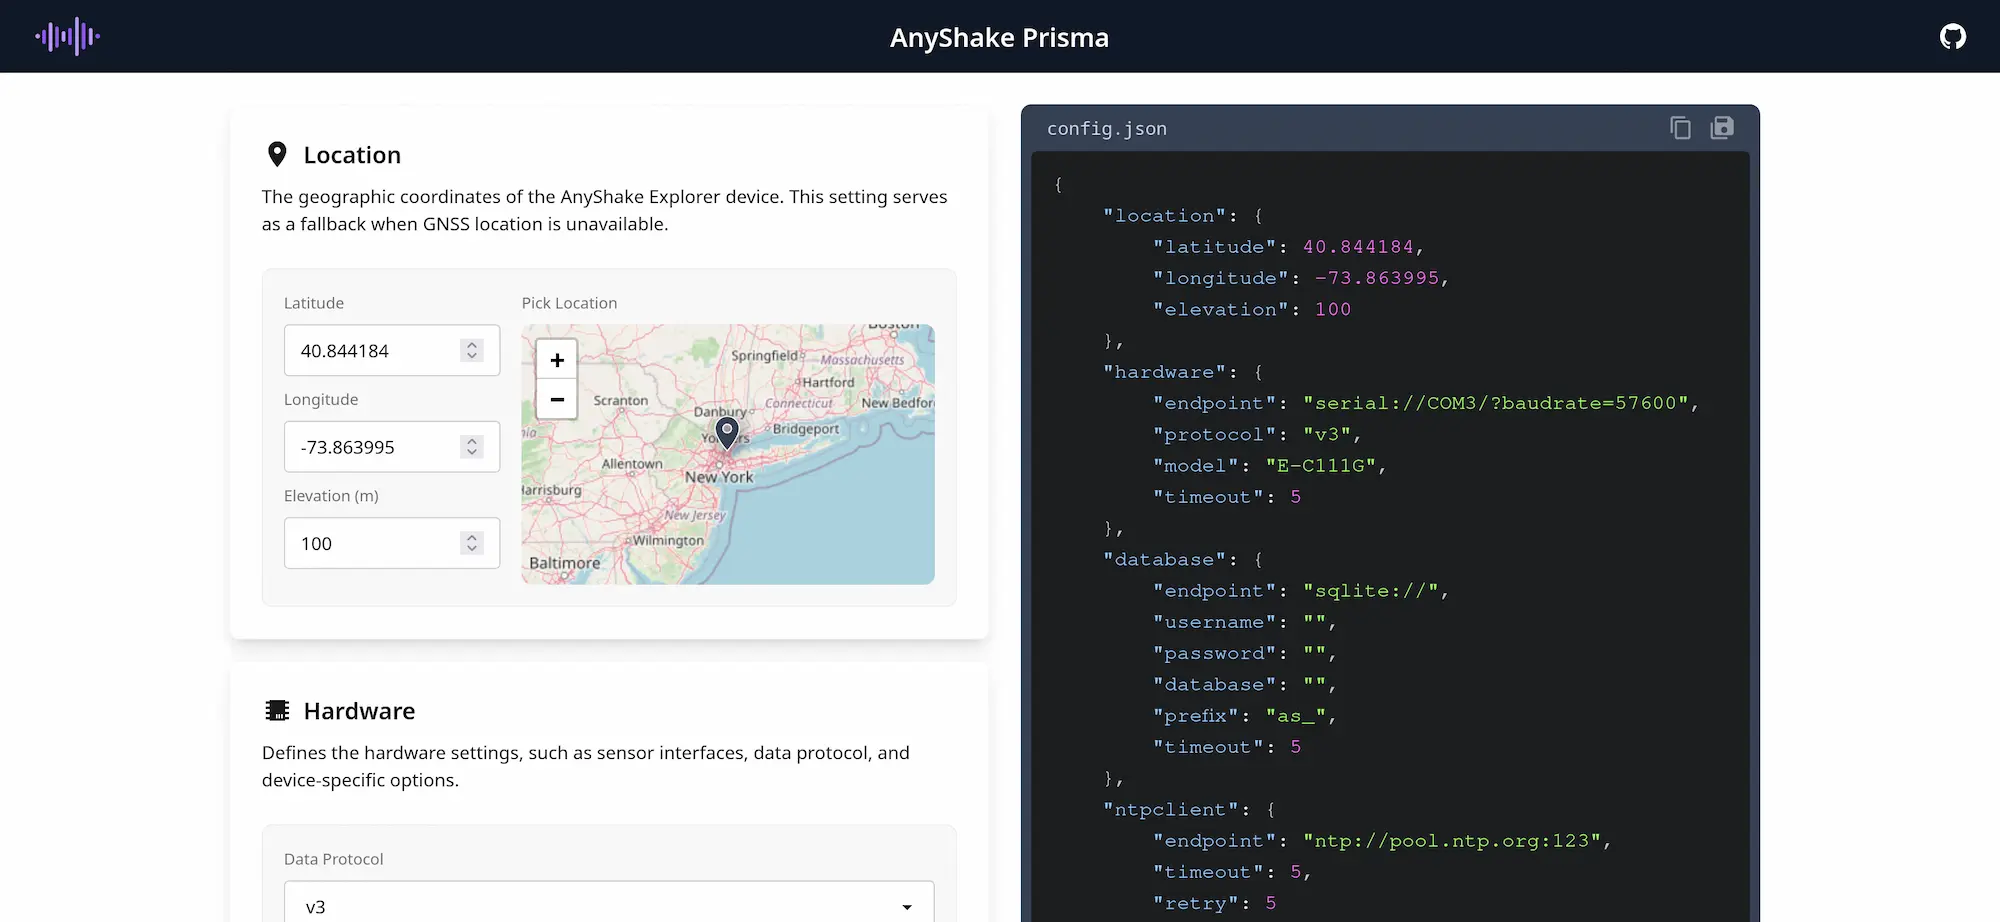
Task: Click Bridgeport on the map
Action: pos(806,429)
